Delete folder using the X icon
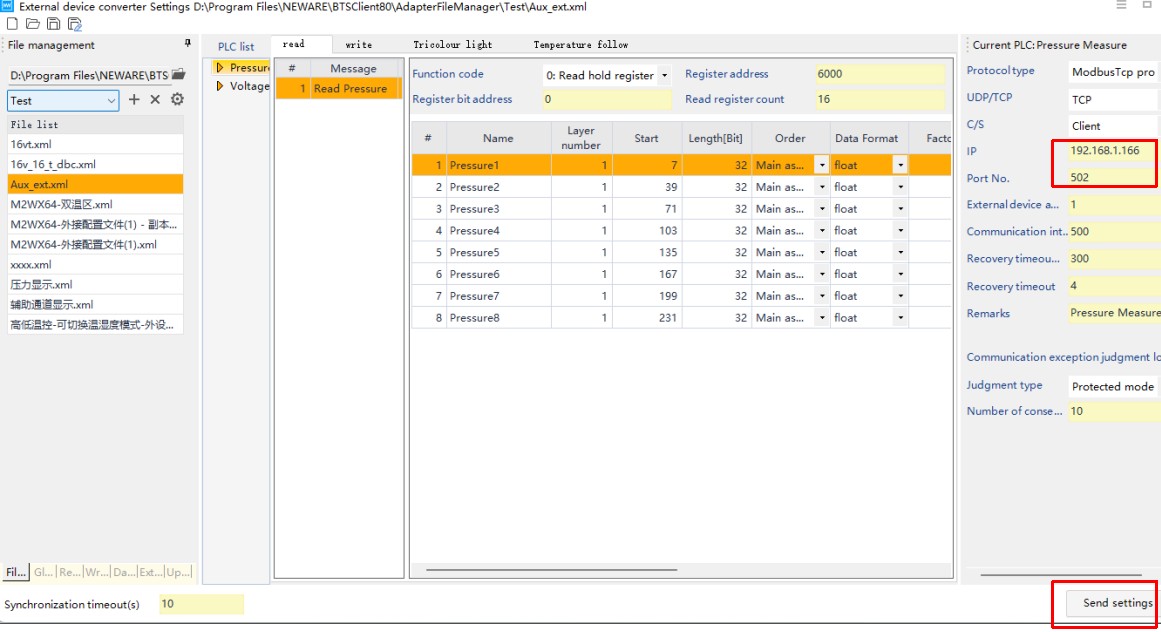The height and width of the screenshot is (632, 1161). [x=155, y=100]
